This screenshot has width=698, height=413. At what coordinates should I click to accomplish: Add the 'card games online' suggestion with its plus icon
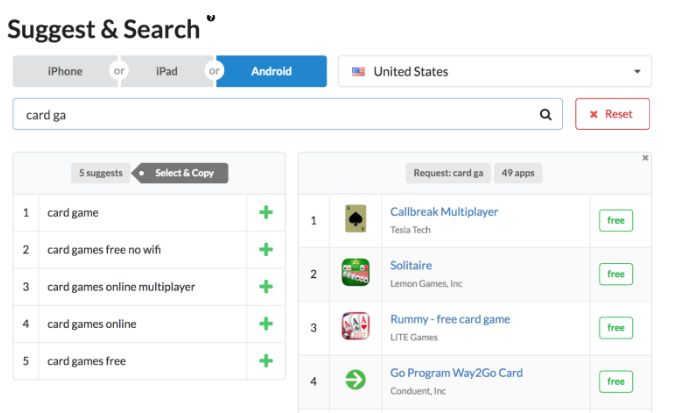[x=266, y=324]
